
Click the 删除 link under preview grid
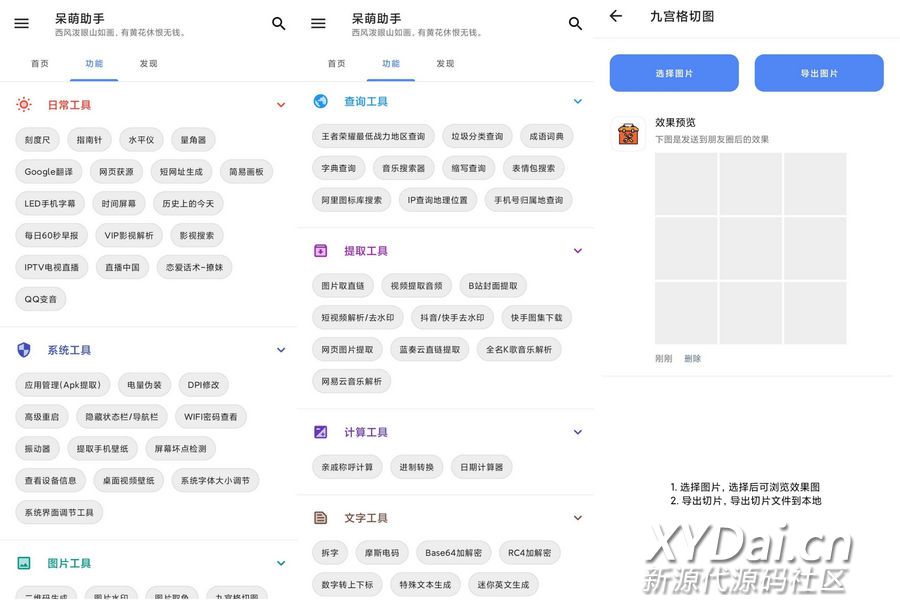(692, 358)
